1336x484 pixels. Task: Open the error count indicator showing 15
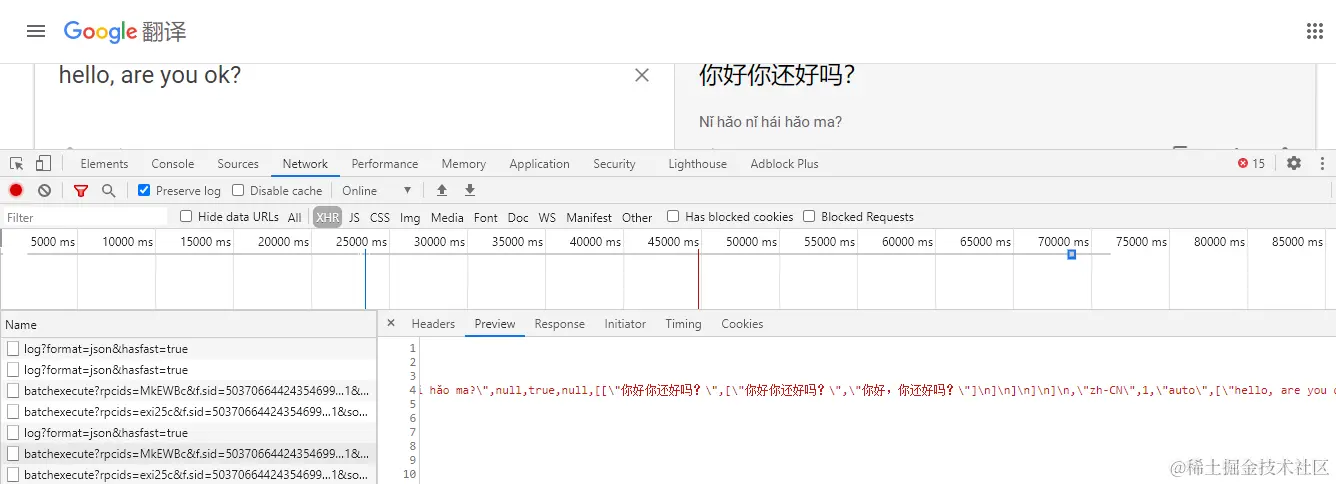pyautogui.click(x=1251, y=163)
